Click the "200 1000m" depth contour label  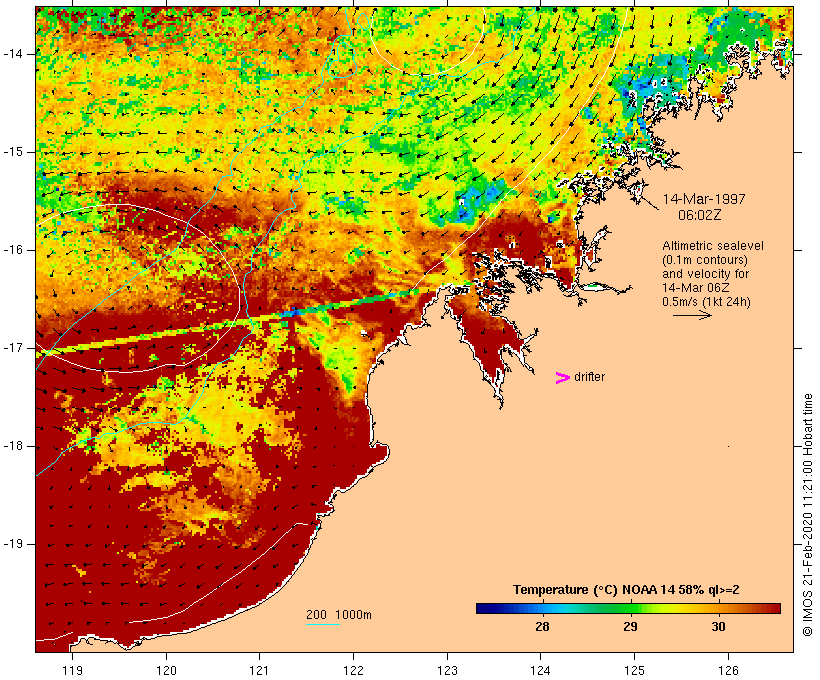339,615
